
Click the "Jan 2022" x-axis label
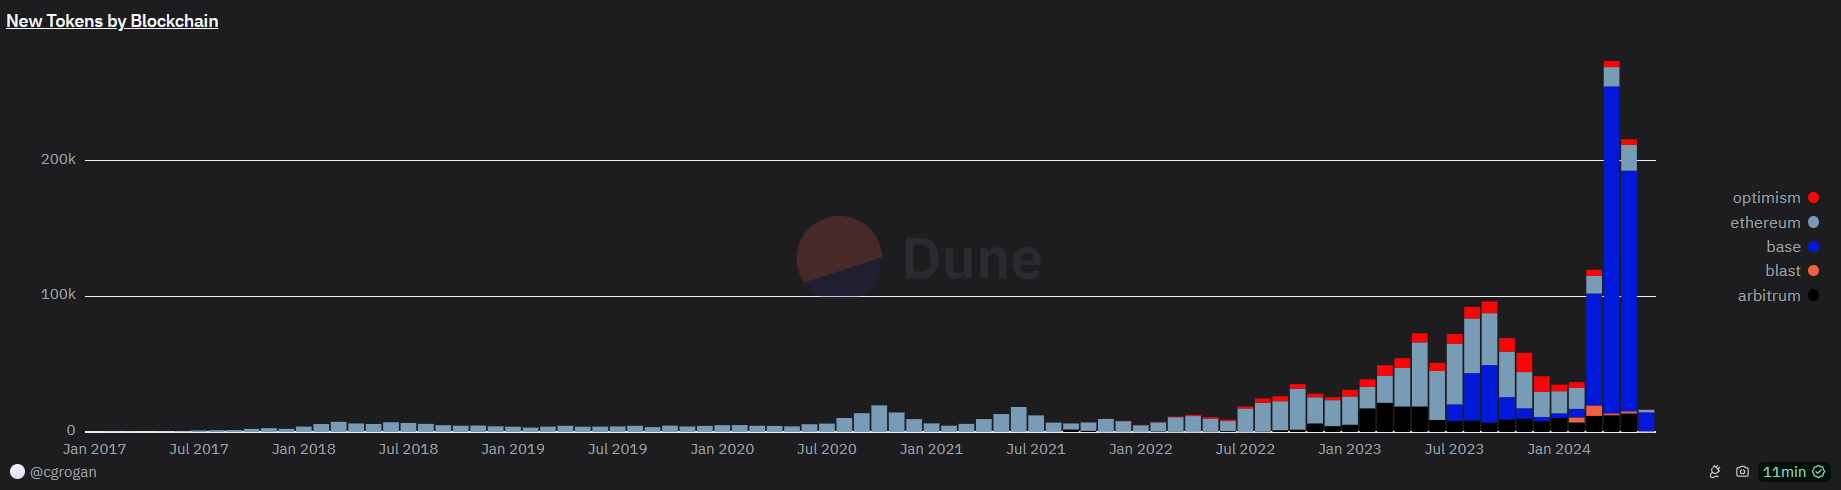[1140, 449]
